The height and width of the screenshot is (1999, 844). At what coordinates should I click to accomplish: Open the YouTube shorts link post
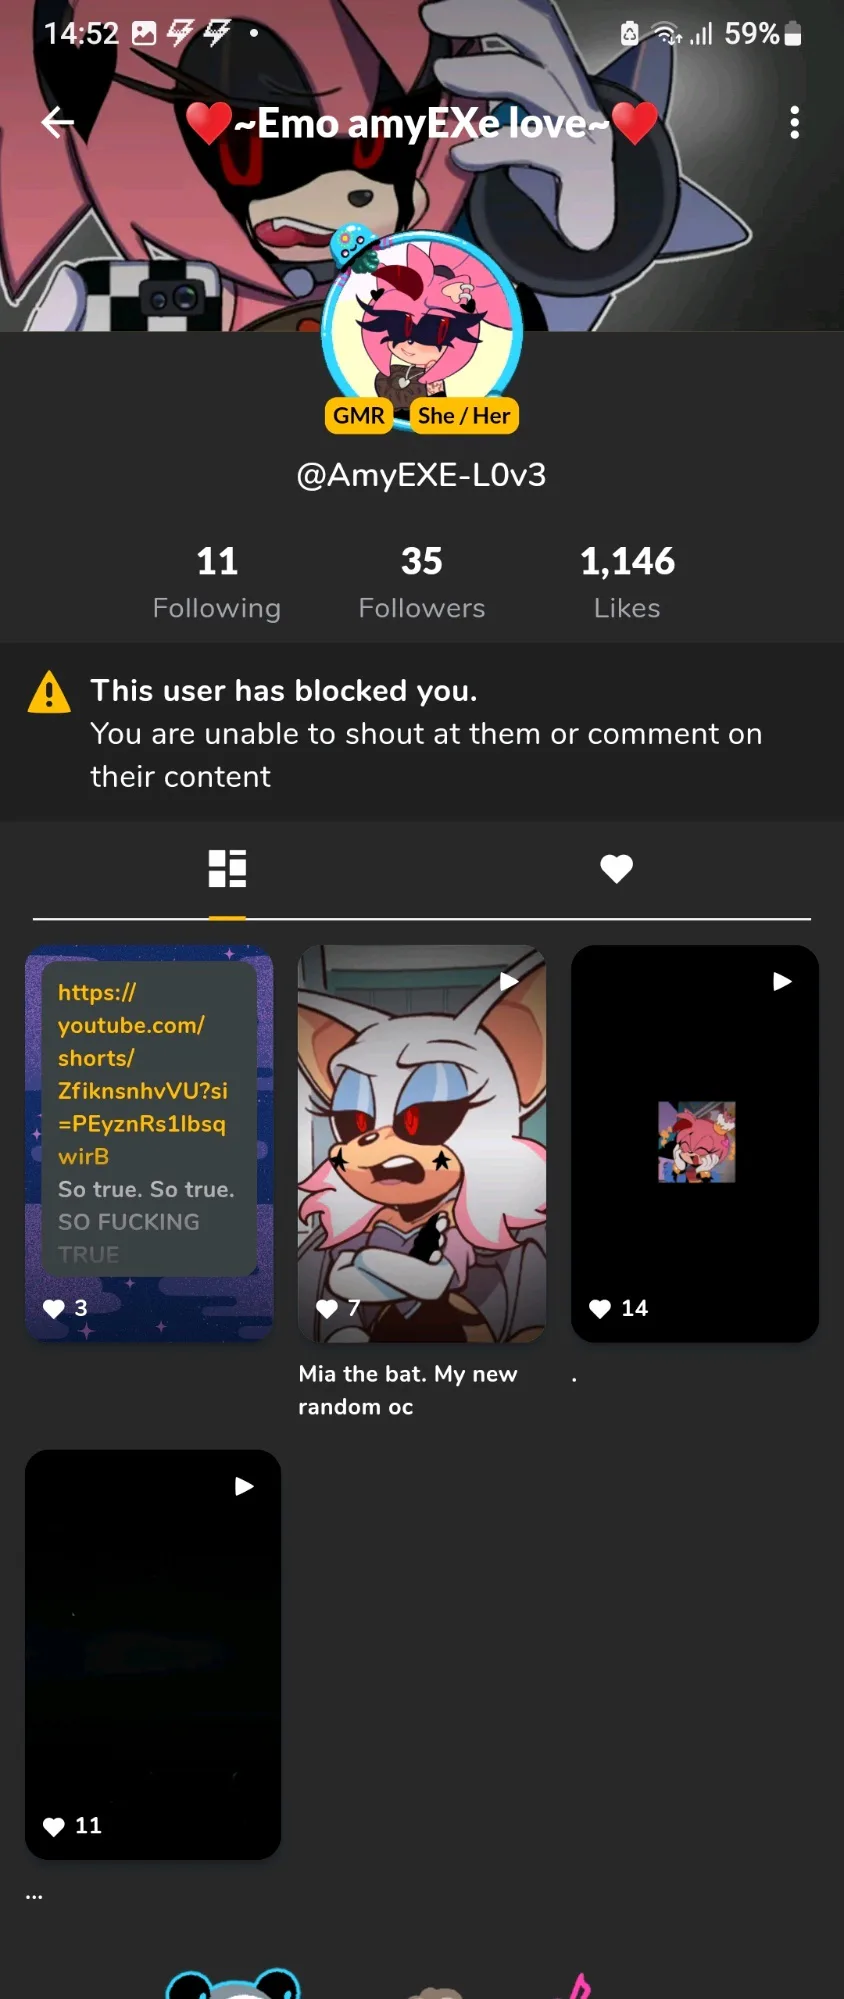(149, 1120)
